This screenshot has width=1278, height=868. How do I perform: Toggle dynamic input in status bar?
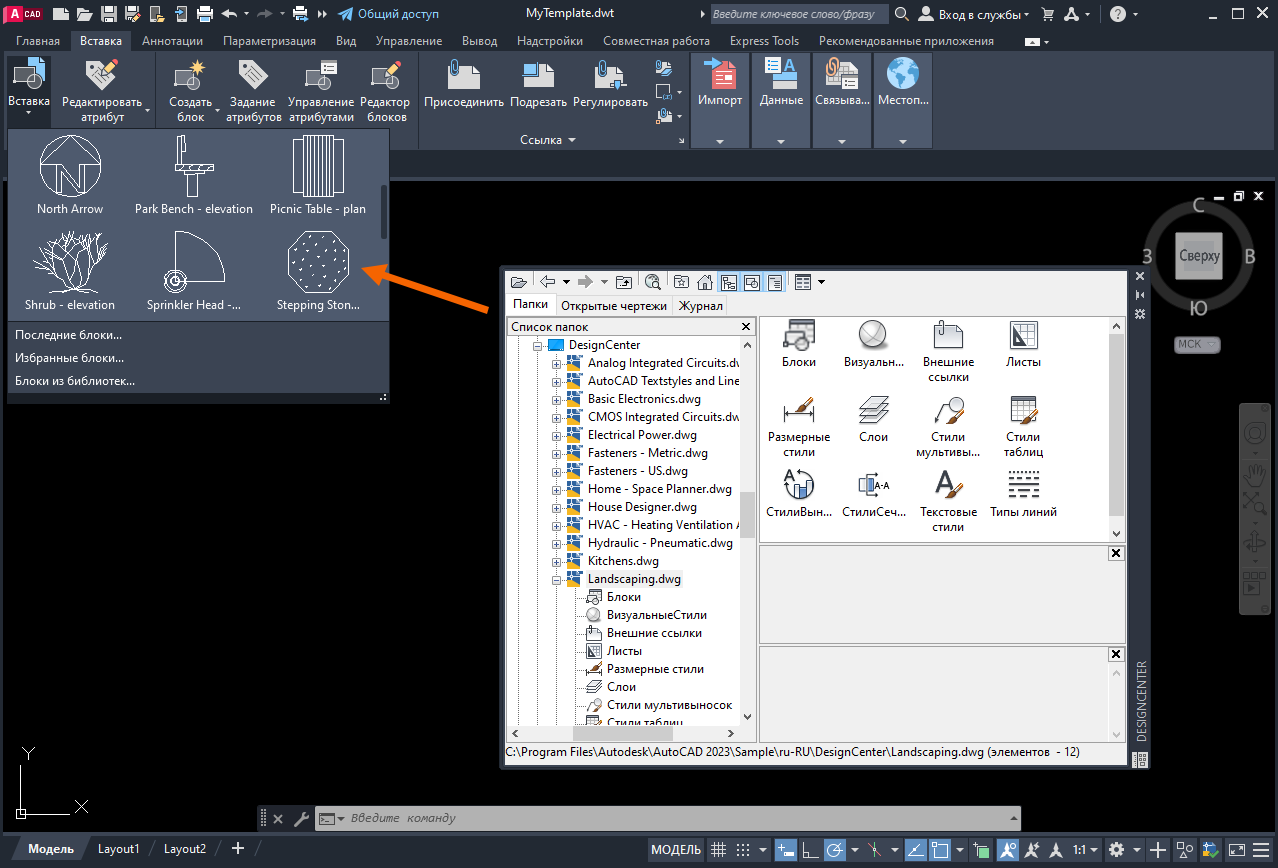785,850
